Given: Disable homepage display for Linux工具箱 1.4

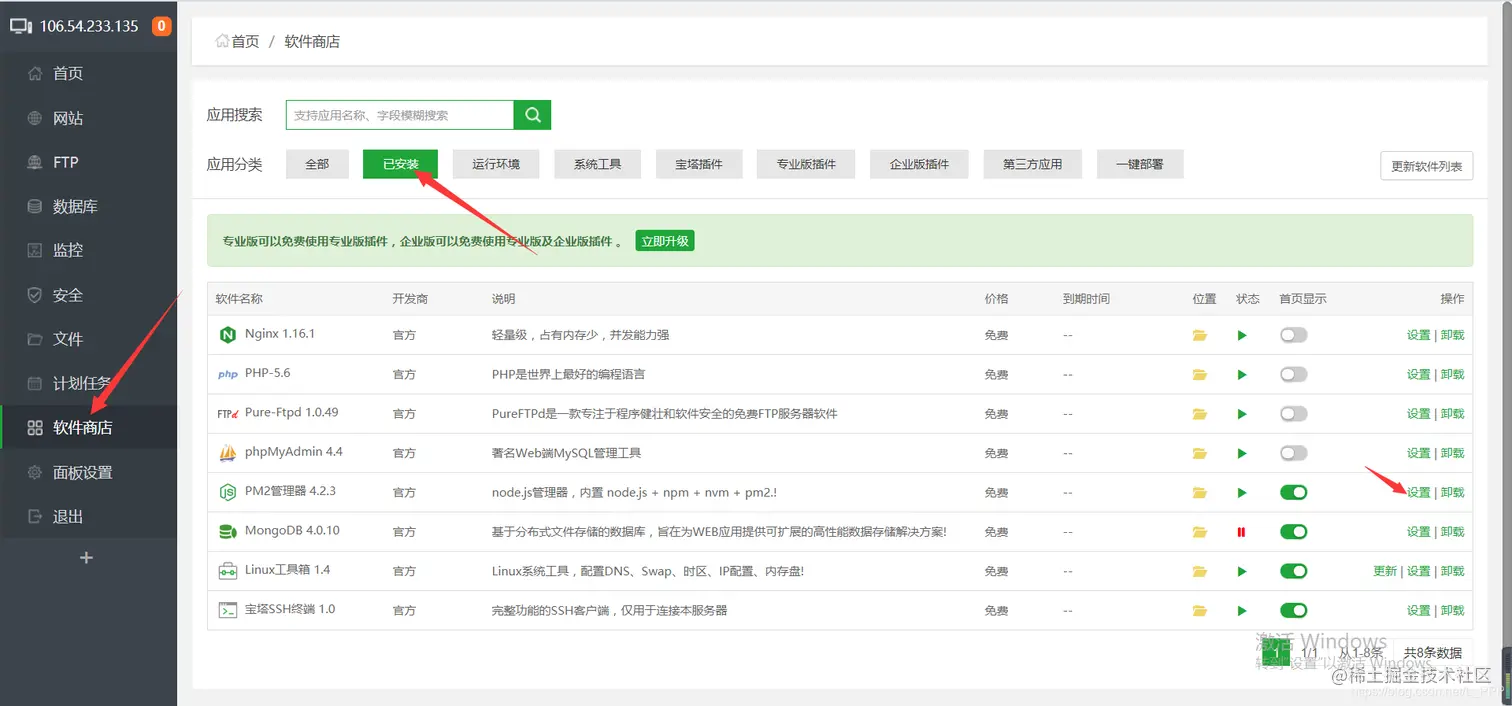Looking at the screenshot, I should coord(1294,571).
